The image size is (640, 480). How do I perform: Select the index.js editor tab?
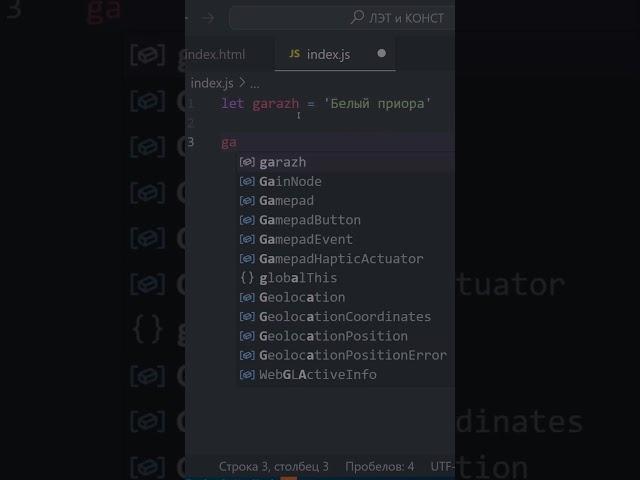coord(328,54)
